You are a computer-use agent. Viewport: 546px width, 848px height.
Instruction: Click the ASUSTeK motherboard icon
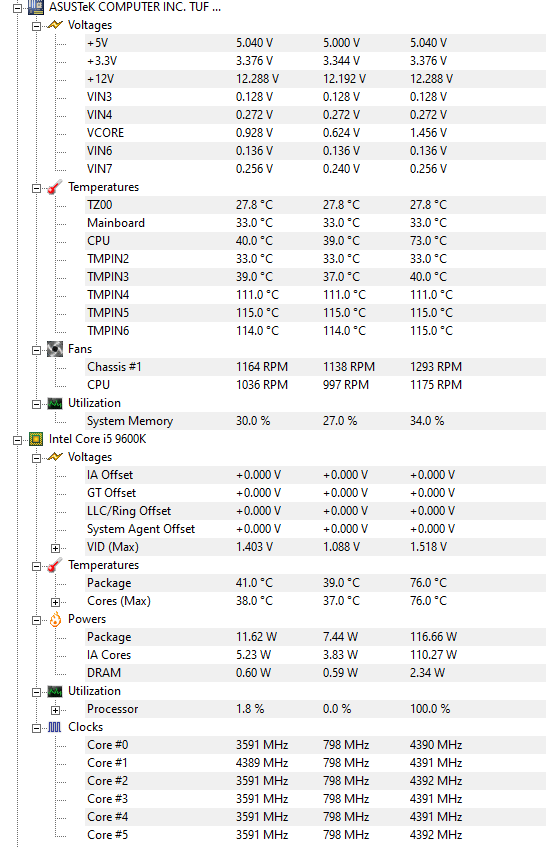click(36, 7)
